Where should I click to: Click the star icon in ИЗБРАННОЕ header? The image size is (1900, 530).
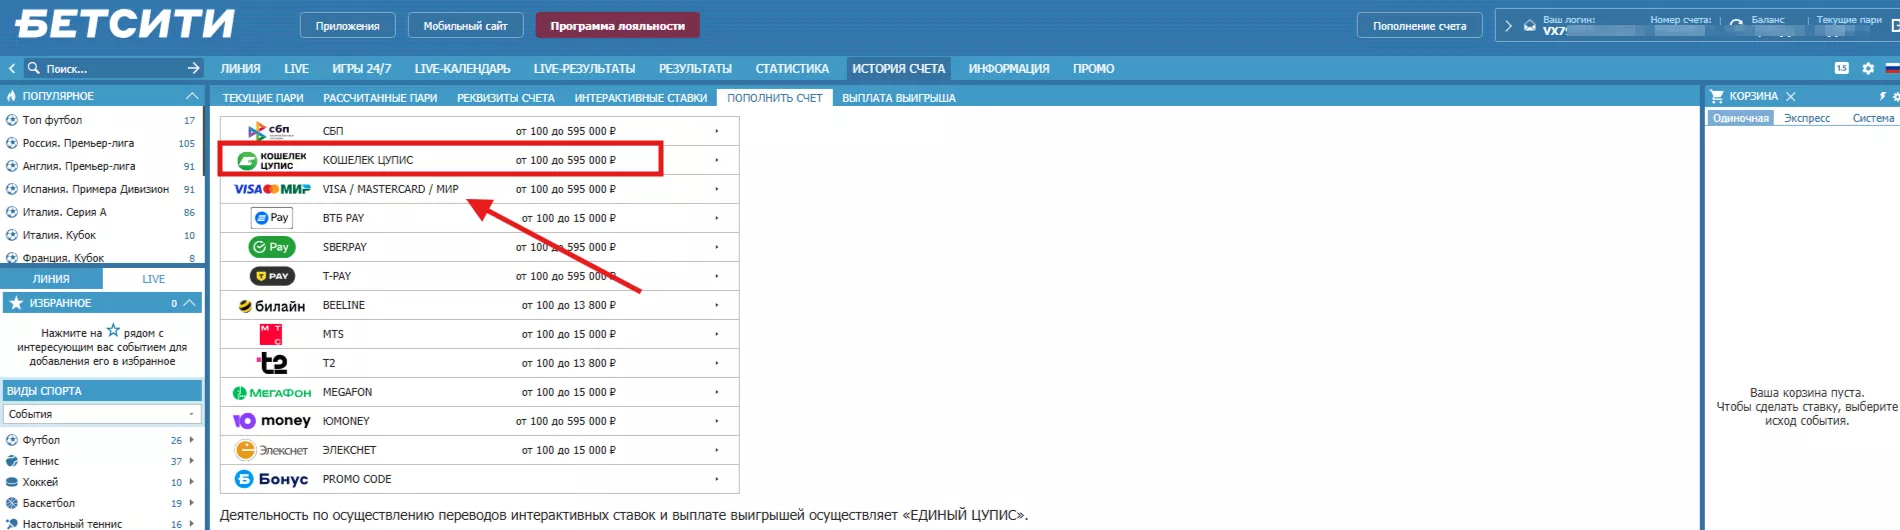coord(15,303)
